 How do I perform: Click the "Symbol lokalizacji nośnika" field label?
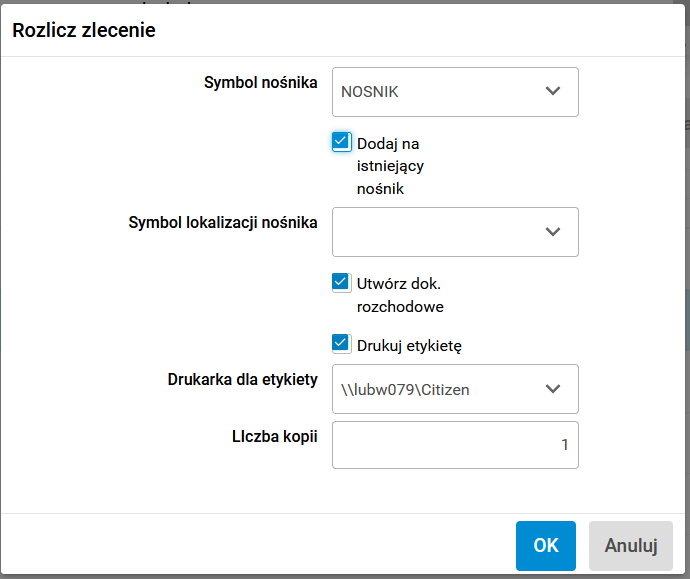[223, 222]
